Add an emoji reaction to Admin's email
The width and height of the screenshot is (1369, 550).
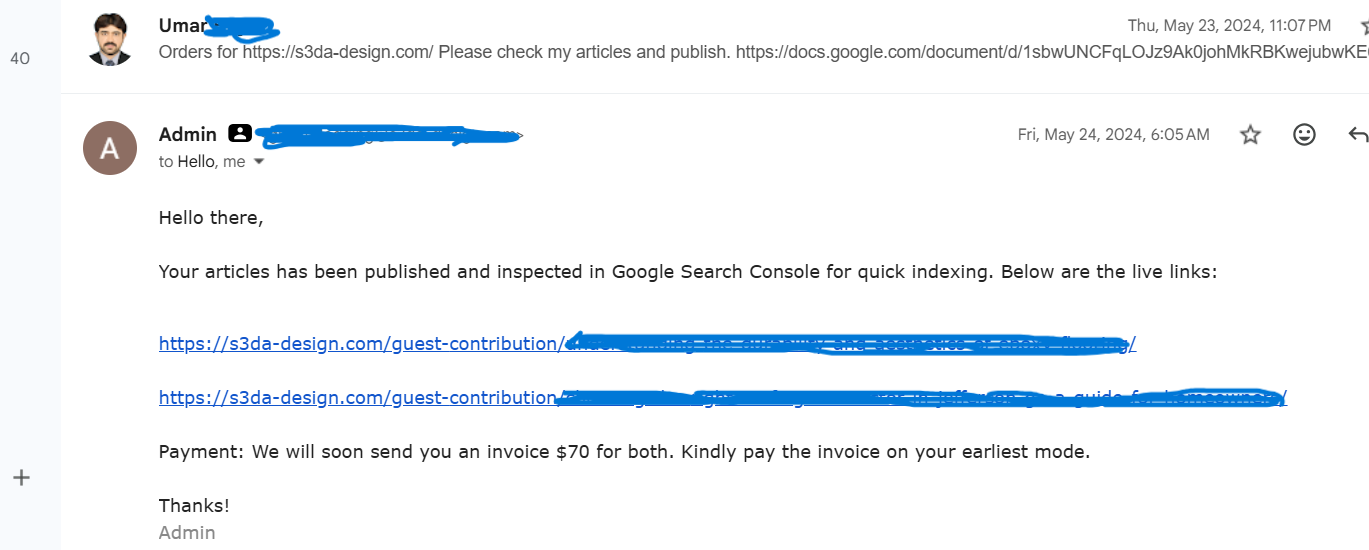(x=1304, y=134)
